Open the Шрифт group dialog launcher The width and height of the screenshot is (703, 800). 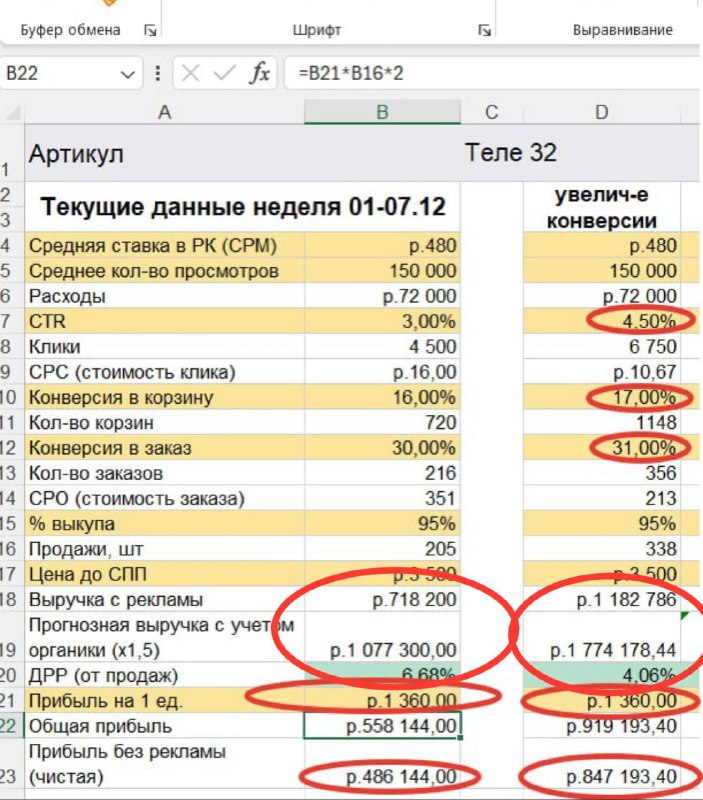click(x=485, y=31)
